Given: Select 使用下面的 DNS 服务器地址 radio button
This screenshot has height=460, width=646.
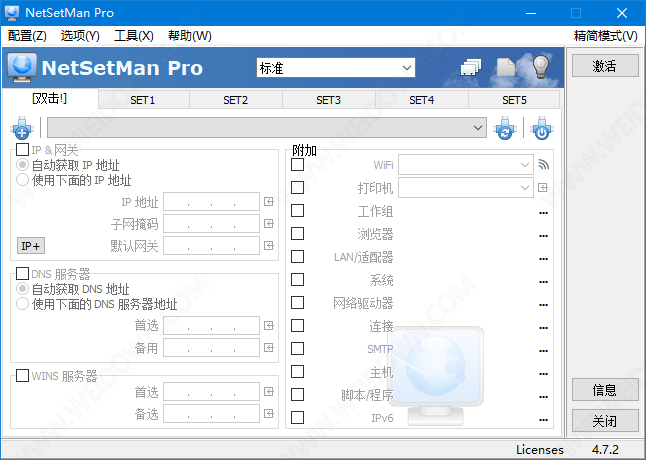Looking at the screenshot, I should (22, 304).
